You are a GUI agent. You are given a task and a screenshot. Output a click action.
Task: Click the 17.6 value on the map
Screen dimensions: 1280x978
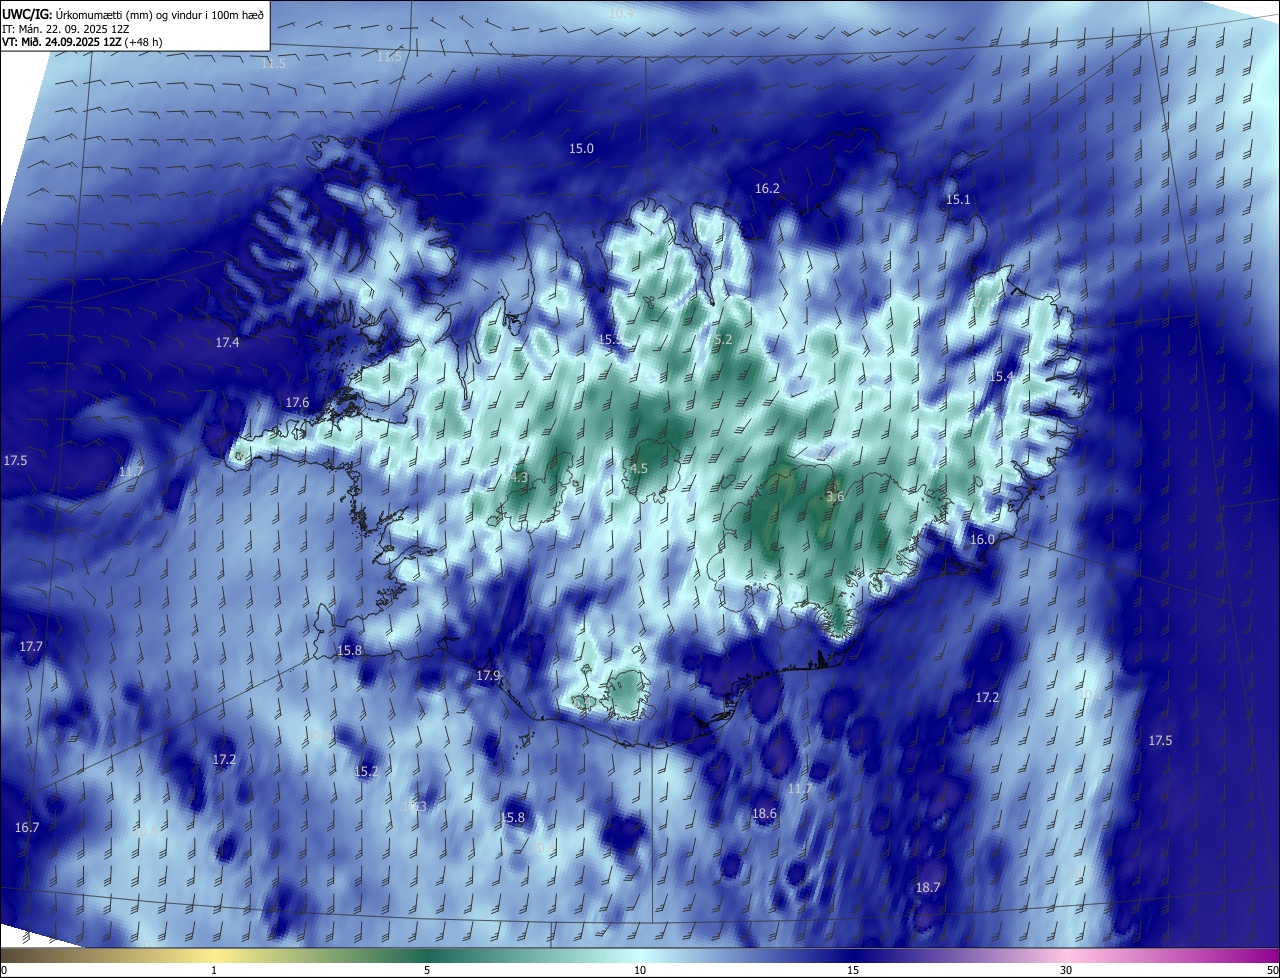(297, 402)
